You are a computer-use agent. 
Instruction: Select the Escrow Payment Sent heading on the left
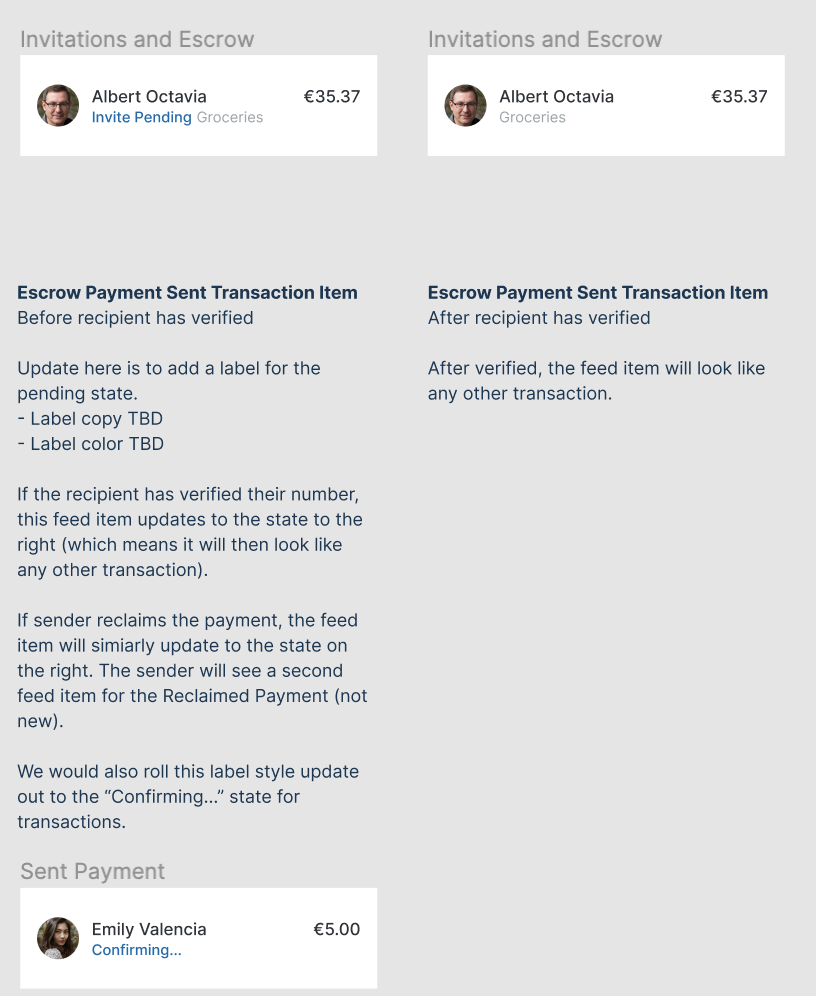pyautogui.click(x=187, y=292)
